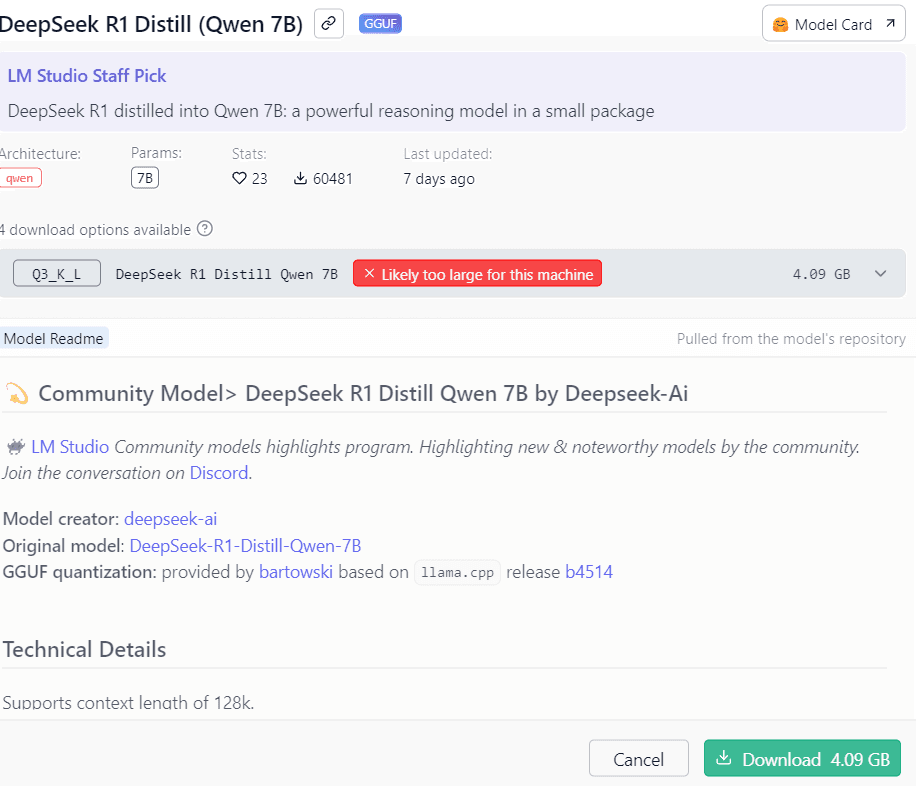Open the Model Card on Hugging Face
The image size is (916, 786).
click(x=834, y=24)
